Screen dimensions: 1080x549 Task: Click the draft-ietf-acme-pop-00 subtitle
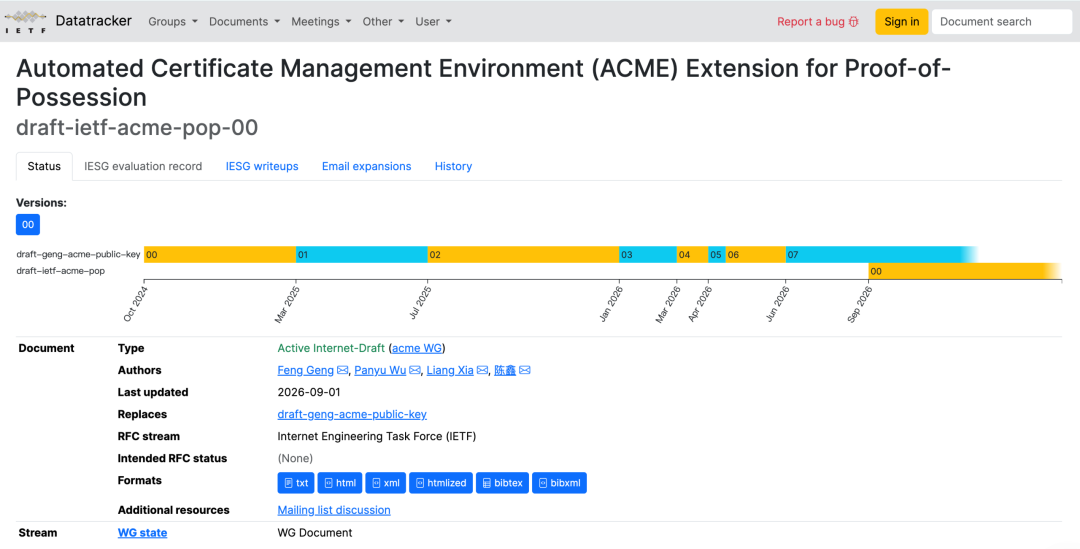point(137,127)
